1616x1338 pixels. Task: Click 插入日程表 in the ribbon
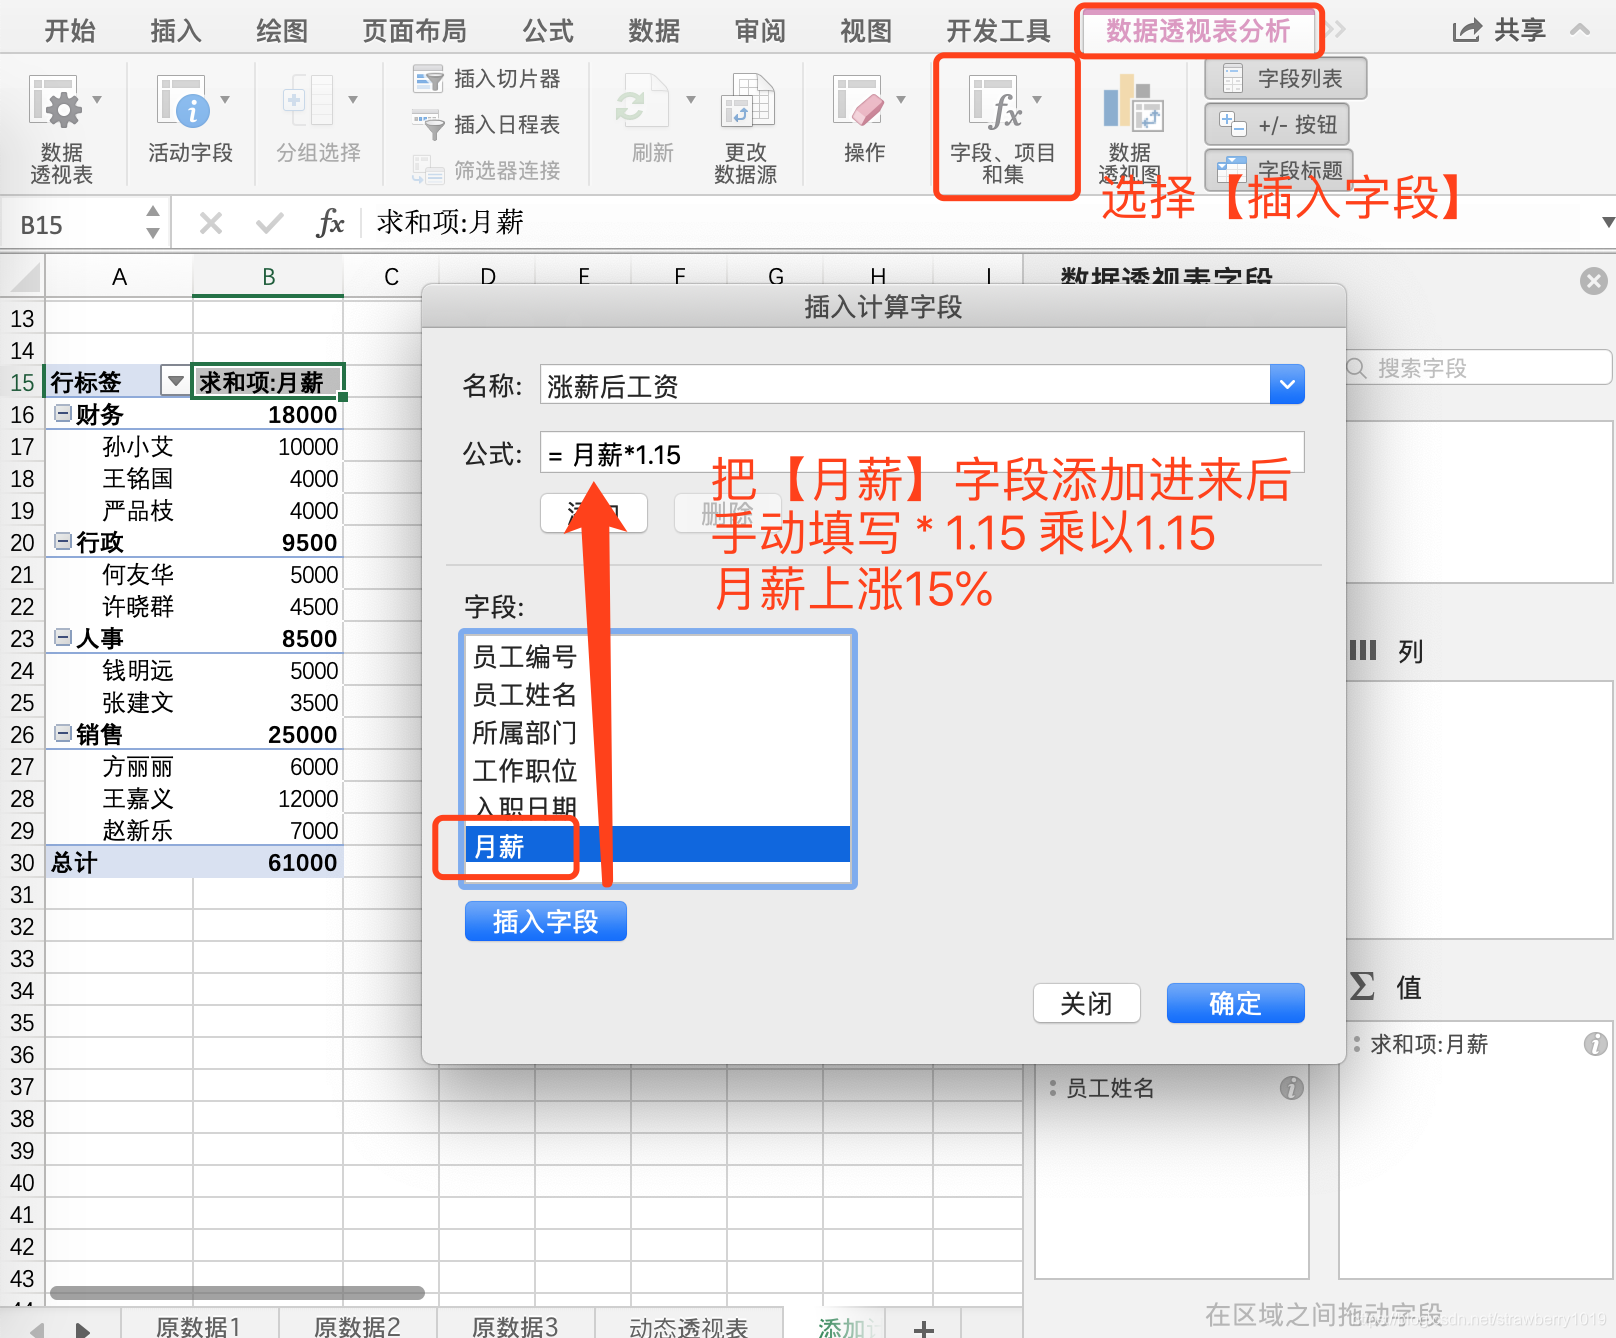[x=487, y=125]
